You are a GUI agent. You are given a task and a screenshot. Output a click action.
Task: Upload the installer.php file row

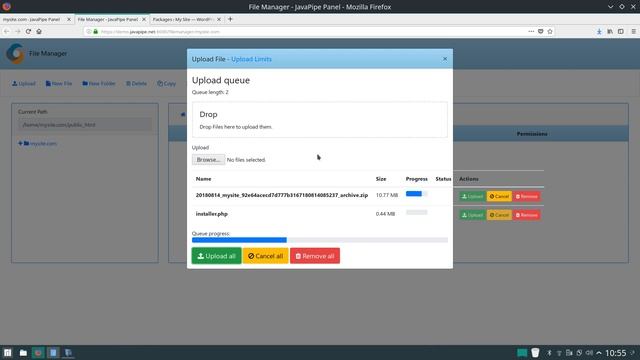click(x=472, y=215)
